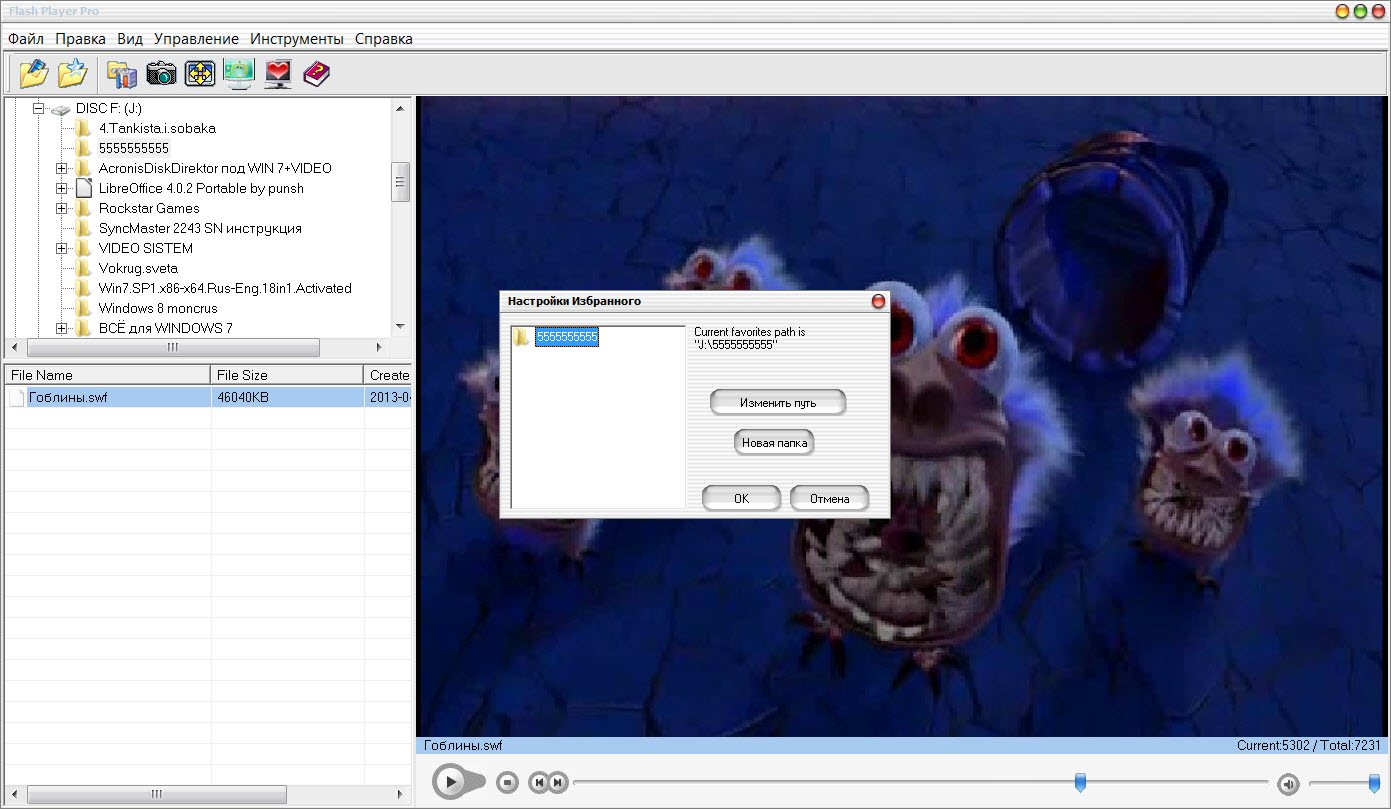The image size is (1391, 809).
Task: Close the Настройки Избранного dialog
Action: pos(878,301)
